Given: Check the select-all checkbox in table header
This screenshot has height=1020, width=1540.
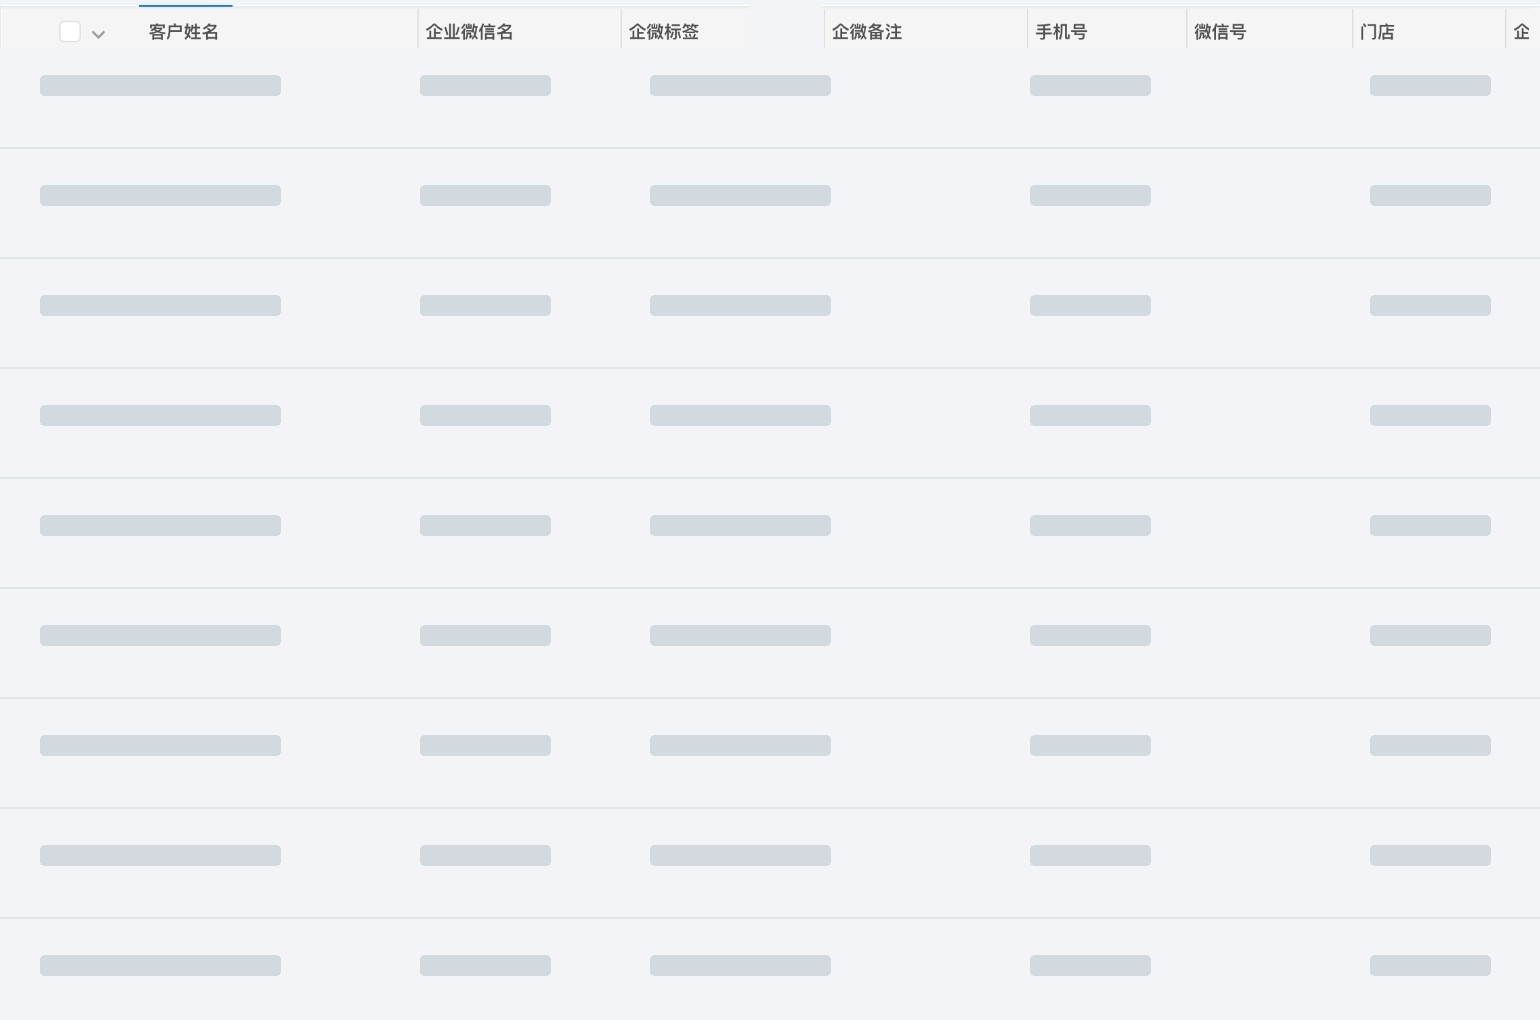Looking at the screenshot, I should point(70,32).
